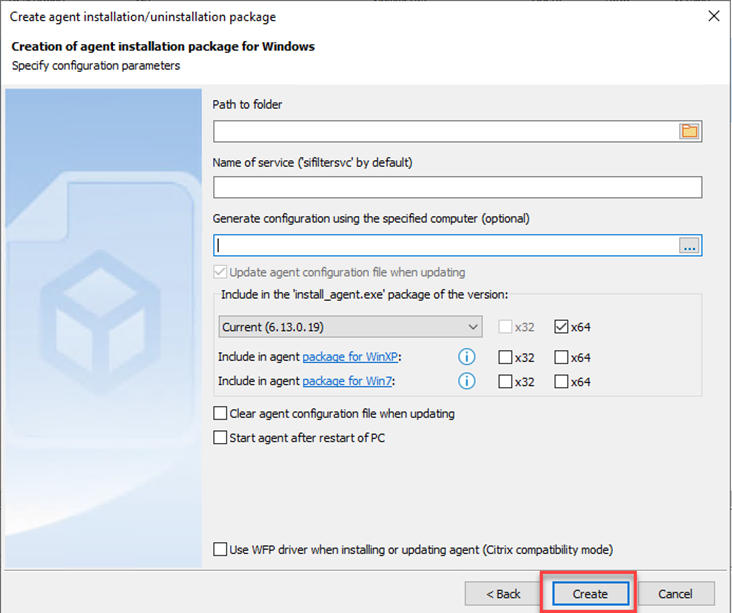732x613 pixels.
Task: Check Clear agent configuration file when updating
Action: coord(221,414)
